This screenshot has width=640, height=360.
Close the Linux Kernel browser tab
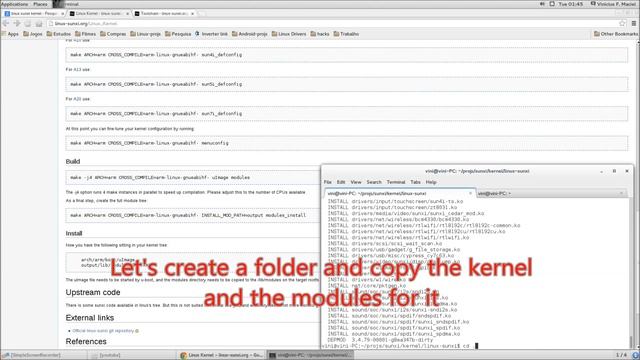(x=127, y=13)
